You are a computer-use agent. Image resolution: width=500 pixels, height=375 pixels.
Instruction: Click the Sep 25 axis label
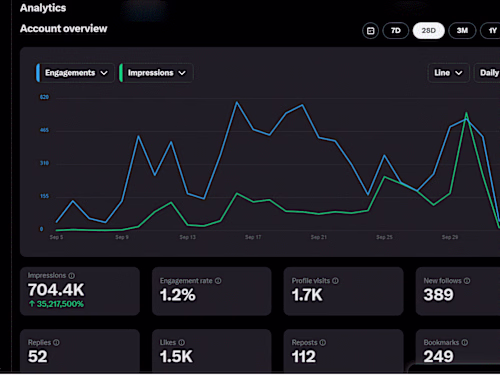384,237
